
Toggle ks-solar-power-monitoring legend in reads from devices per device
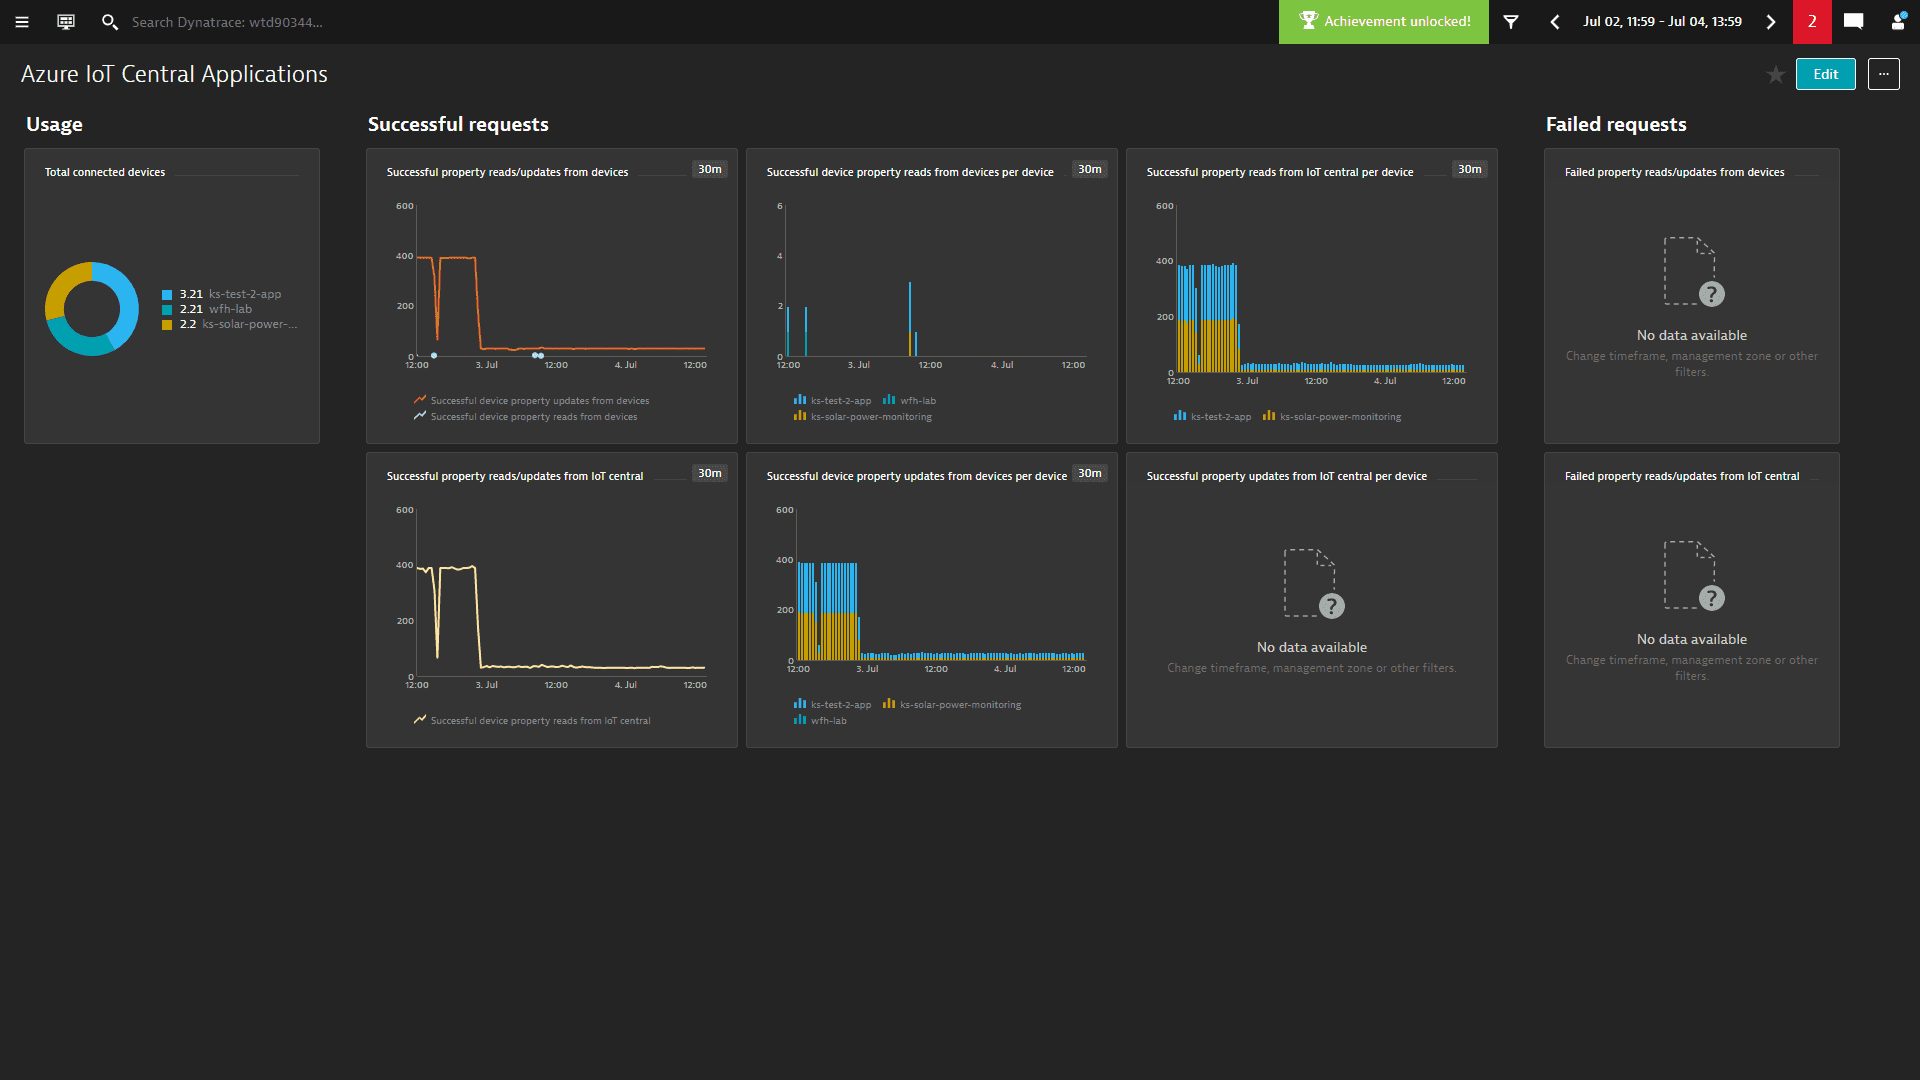click(862, 417)
